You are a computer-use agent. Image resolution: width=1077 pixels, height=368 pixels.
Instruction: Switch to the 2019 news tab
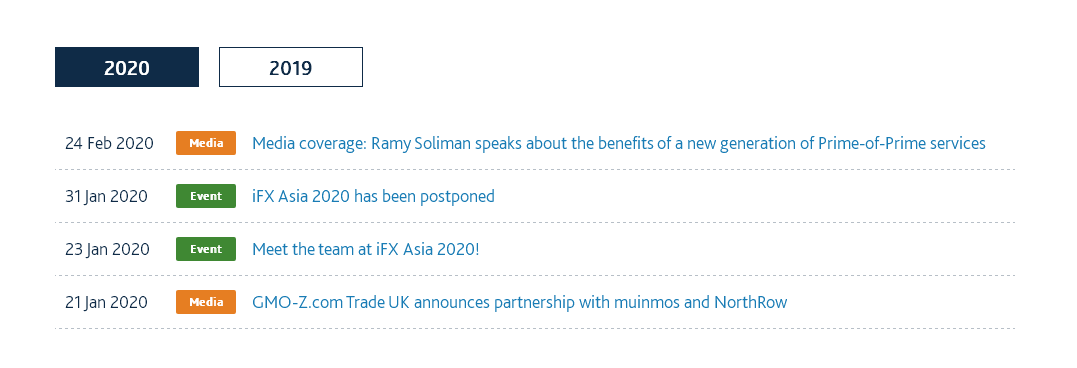[291, 67]
